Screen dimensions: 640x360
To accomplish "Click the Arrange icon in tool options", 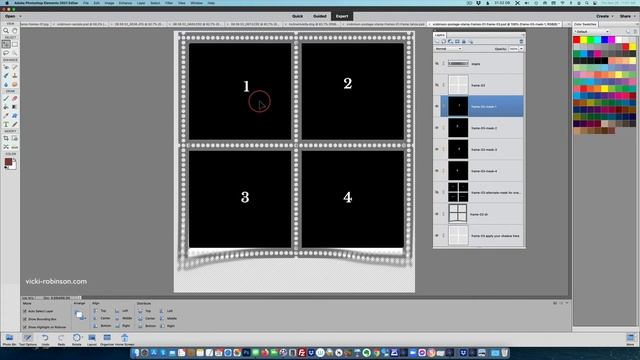I will point(79,315).
